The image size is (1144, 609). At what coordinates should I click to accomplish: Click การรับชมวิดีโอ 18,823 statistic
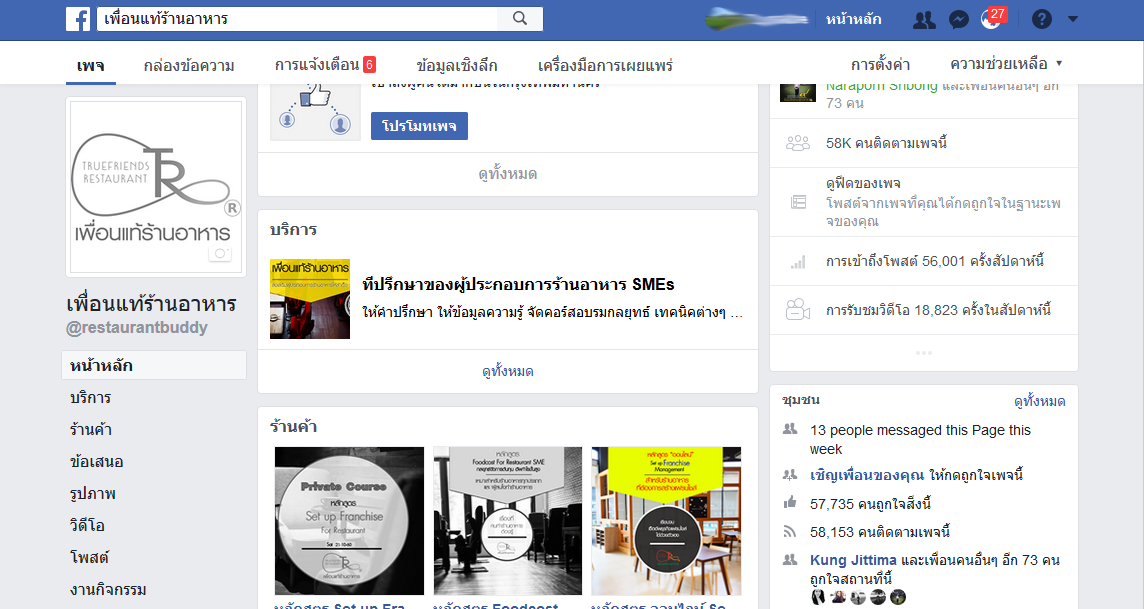pyautogui.click(x=938, y=310)
